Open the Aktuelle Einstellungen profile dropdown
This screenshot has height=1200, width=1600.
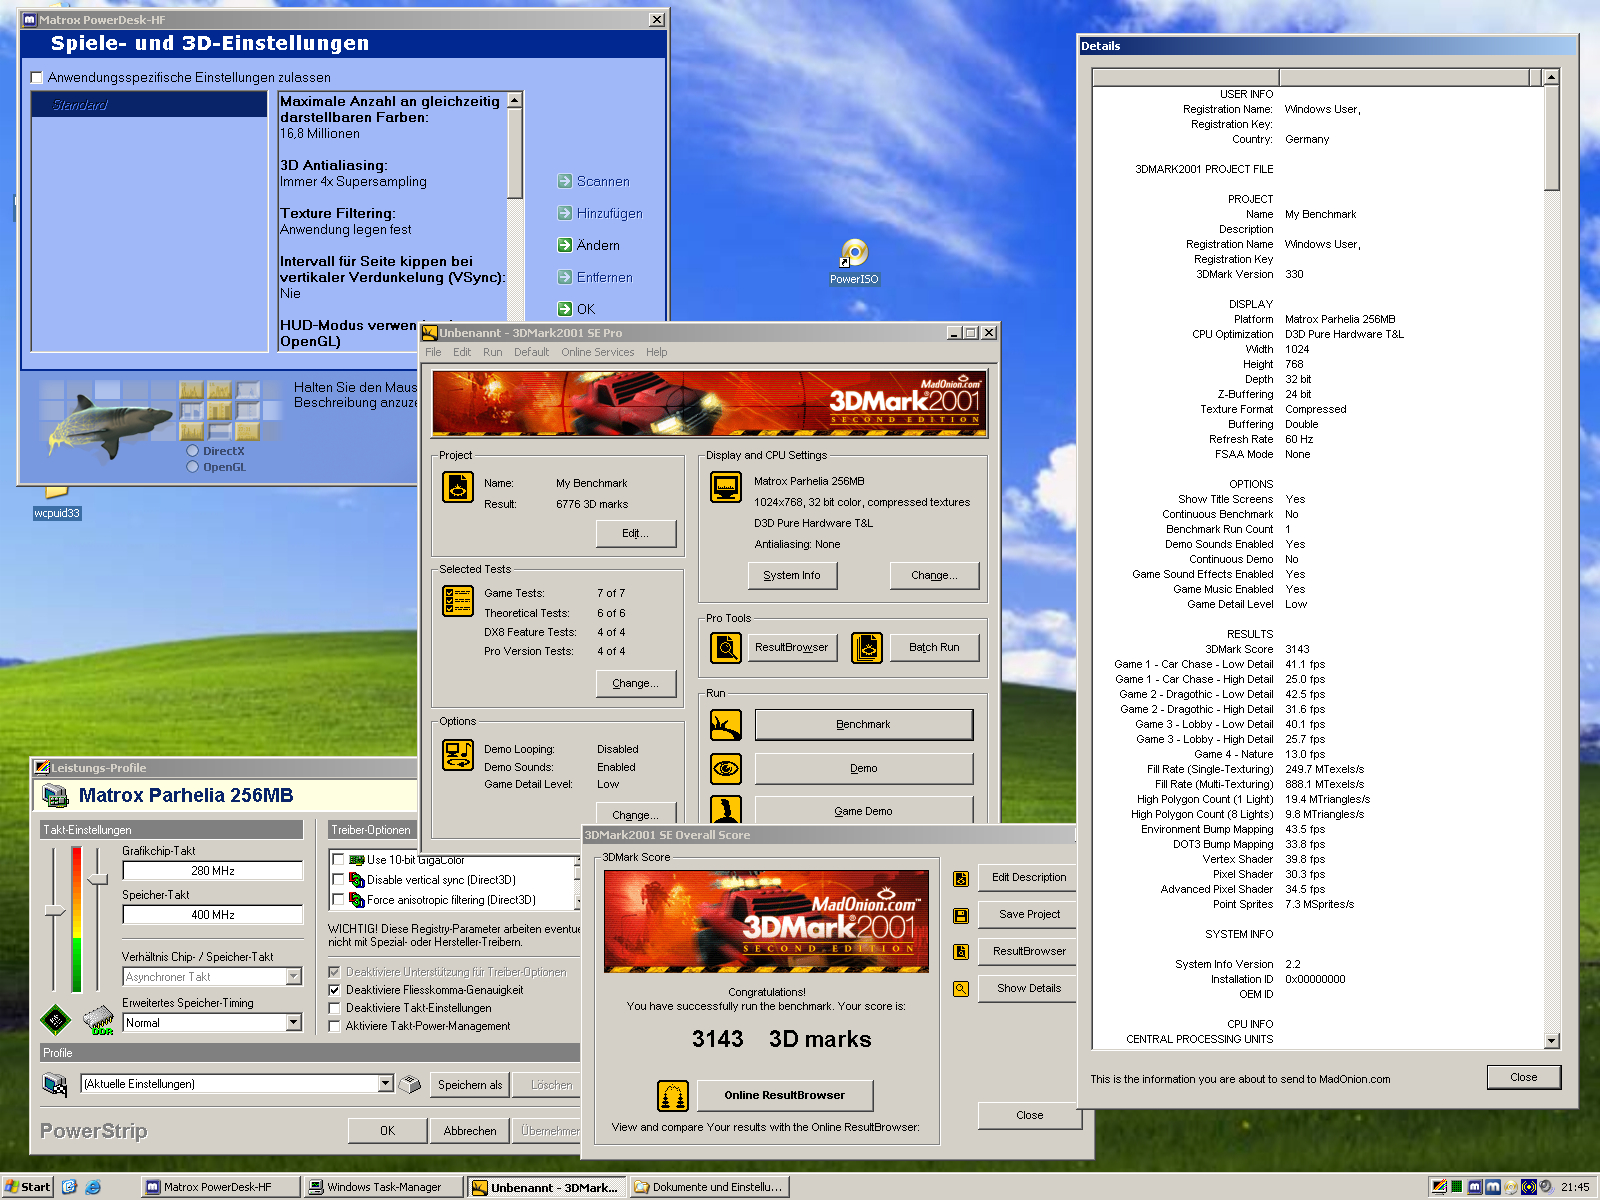[386, 1084]
